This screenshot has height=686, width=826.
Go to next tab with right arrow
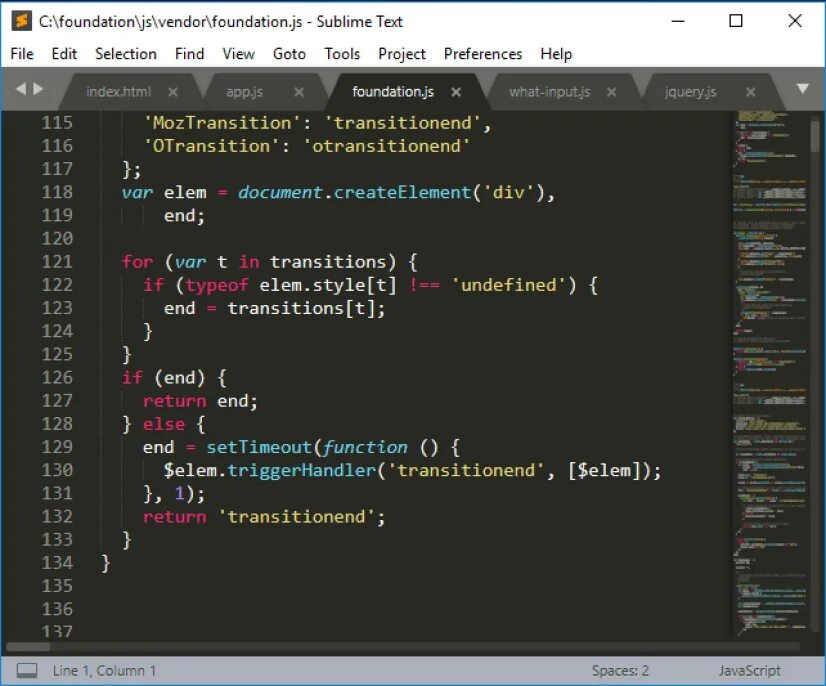coord(38,89)
